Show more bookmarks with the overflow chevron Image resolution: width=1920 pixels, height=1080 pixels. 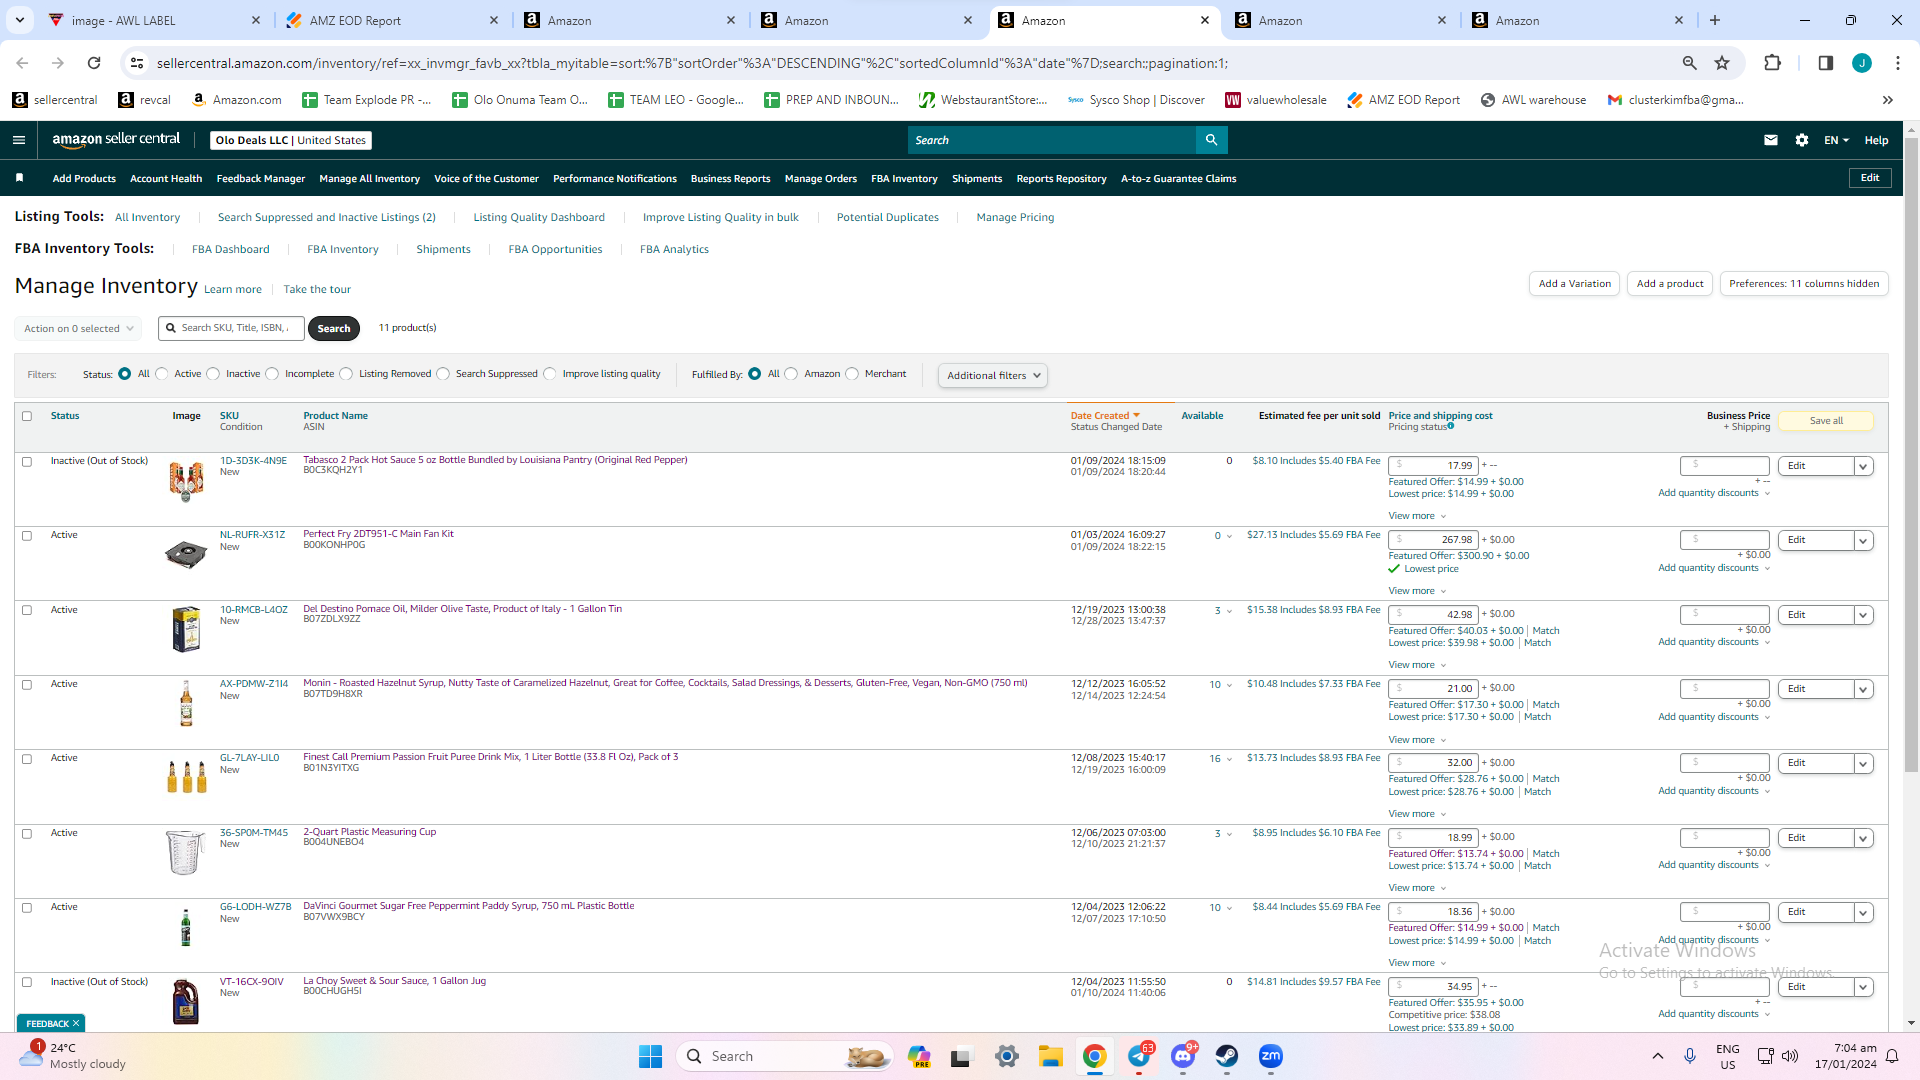(1888, 100)
